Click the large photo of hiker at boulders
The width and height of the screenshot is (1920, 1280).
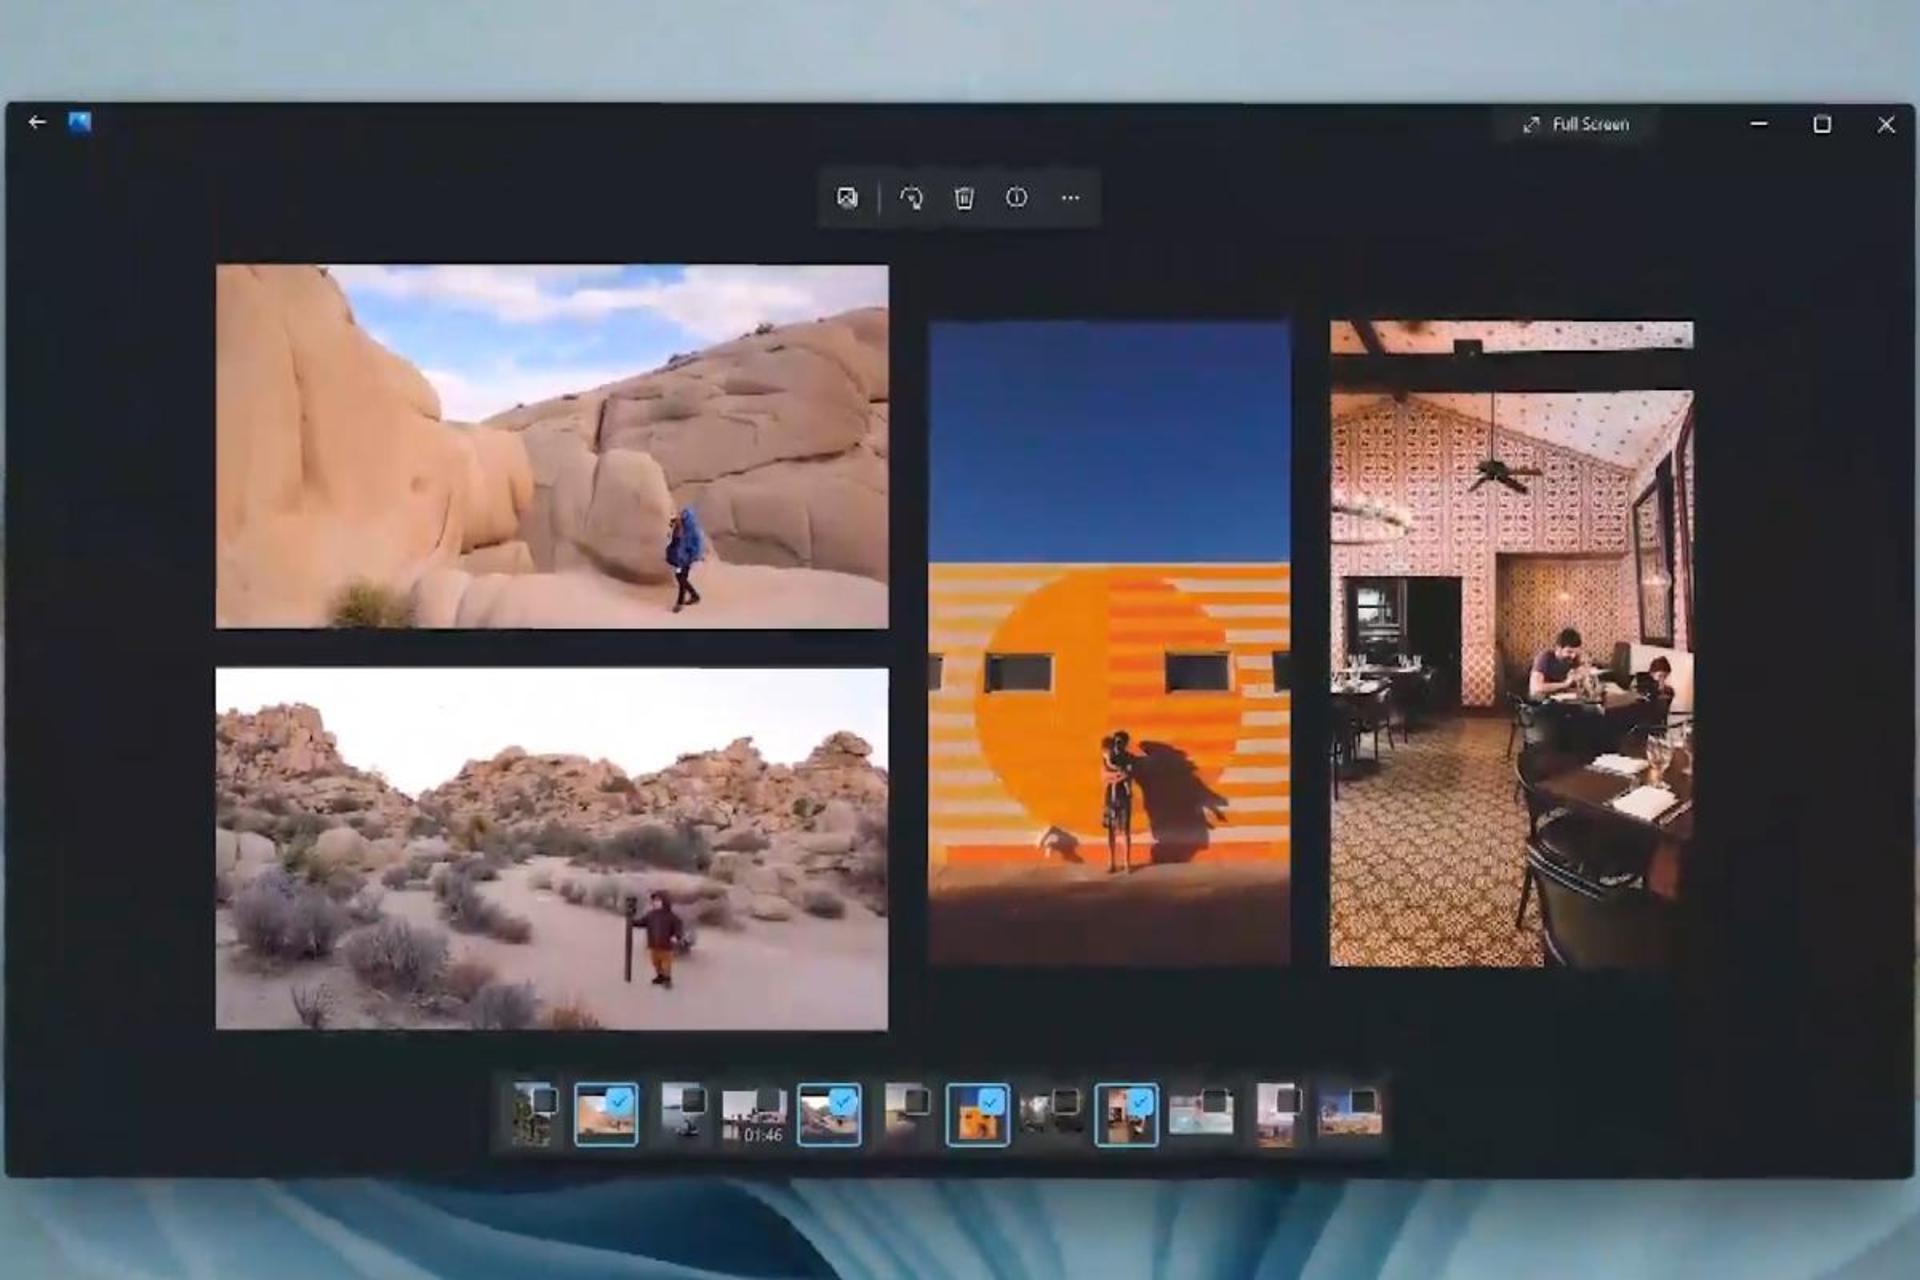point(552,446)
